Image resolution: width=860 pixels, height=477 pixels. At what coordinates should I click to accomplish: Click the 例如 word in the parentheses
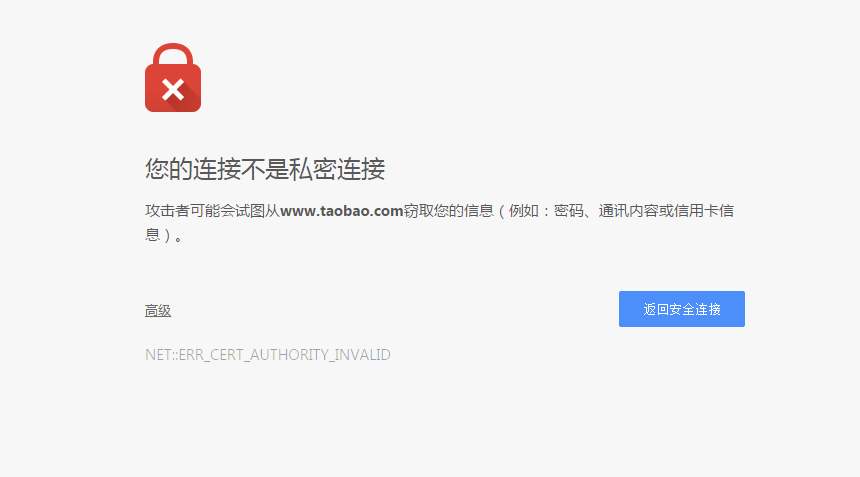coord(524,211)
